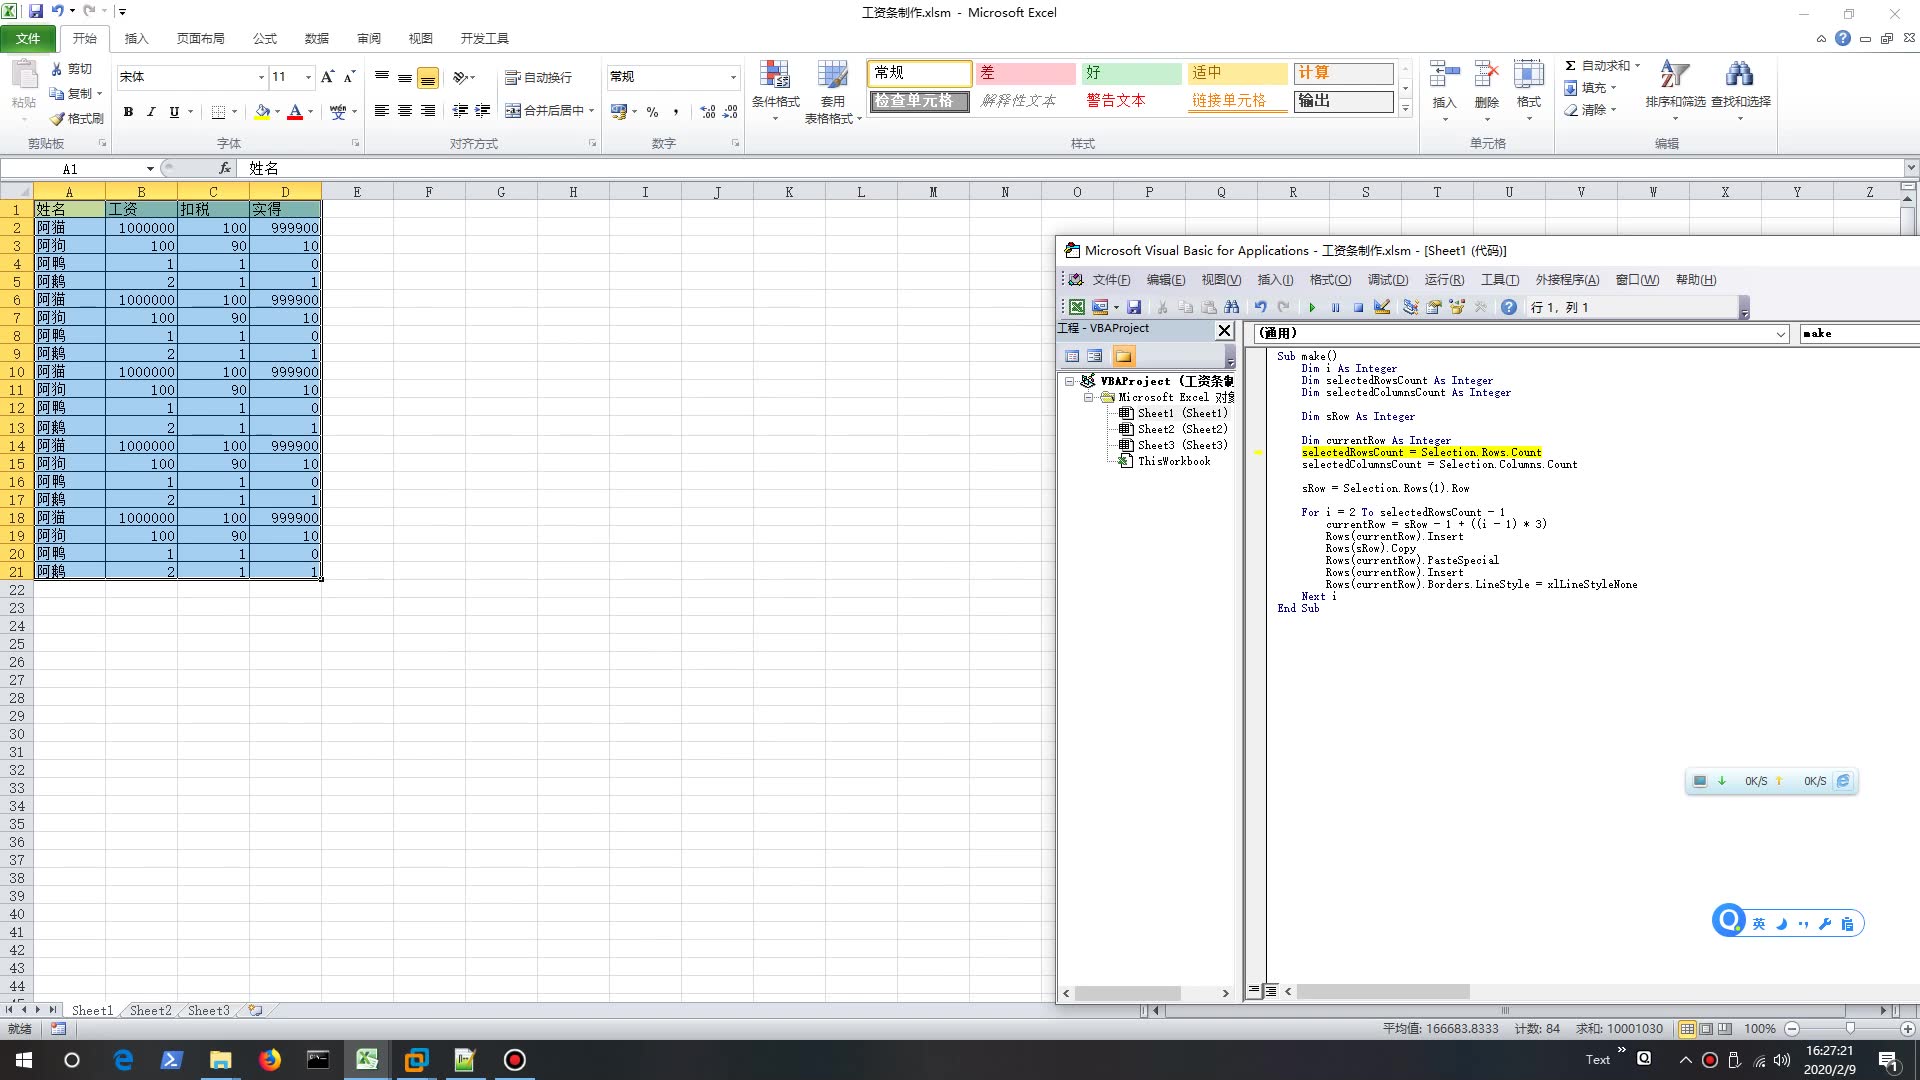Toggle bold formatting on selected cell
This screenshot has width=1920, height=1080.
point(128,111)
